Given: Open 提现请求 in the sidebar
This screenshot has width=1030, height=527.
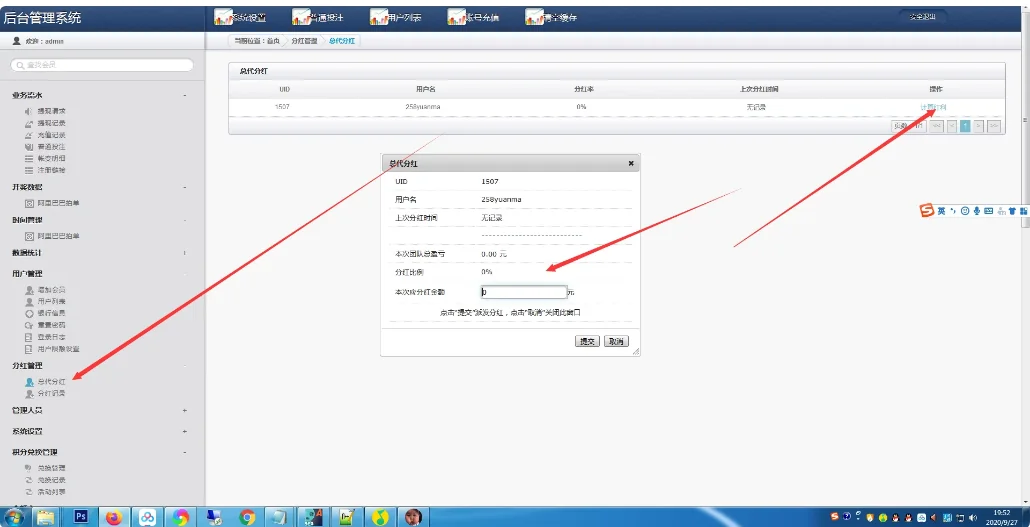Looking at the screenshot, I should coord(51,111).
